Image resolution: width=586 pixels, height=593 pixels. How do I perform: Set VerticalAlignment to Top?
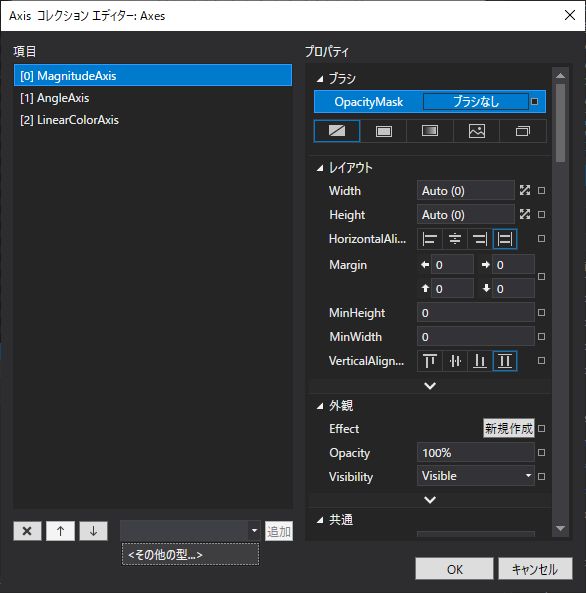click(430, 361)
